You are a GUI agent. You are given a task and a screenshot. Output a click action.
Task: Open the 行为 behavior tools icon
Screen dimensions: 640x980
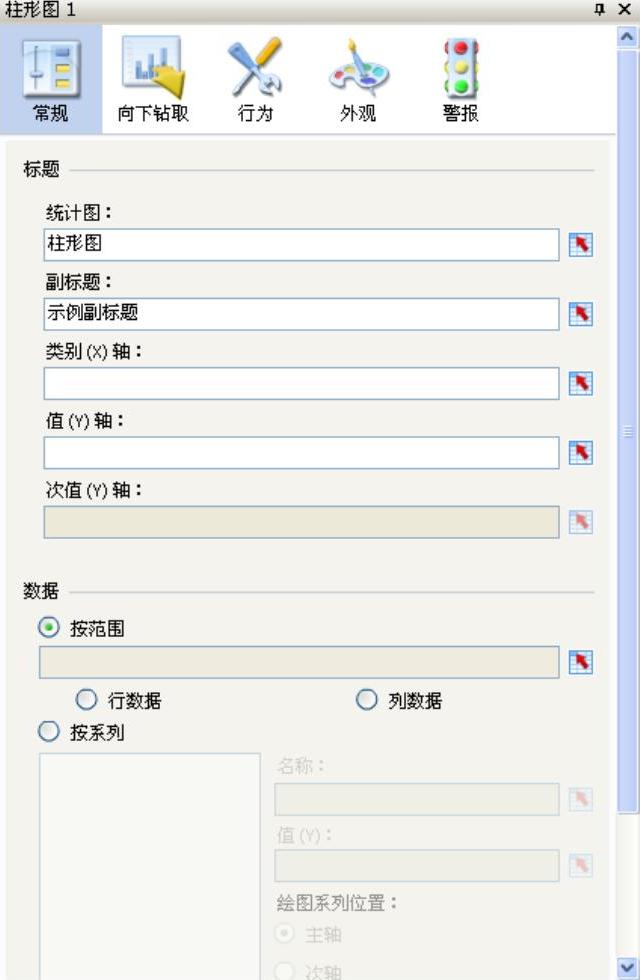tap(255, 81)
